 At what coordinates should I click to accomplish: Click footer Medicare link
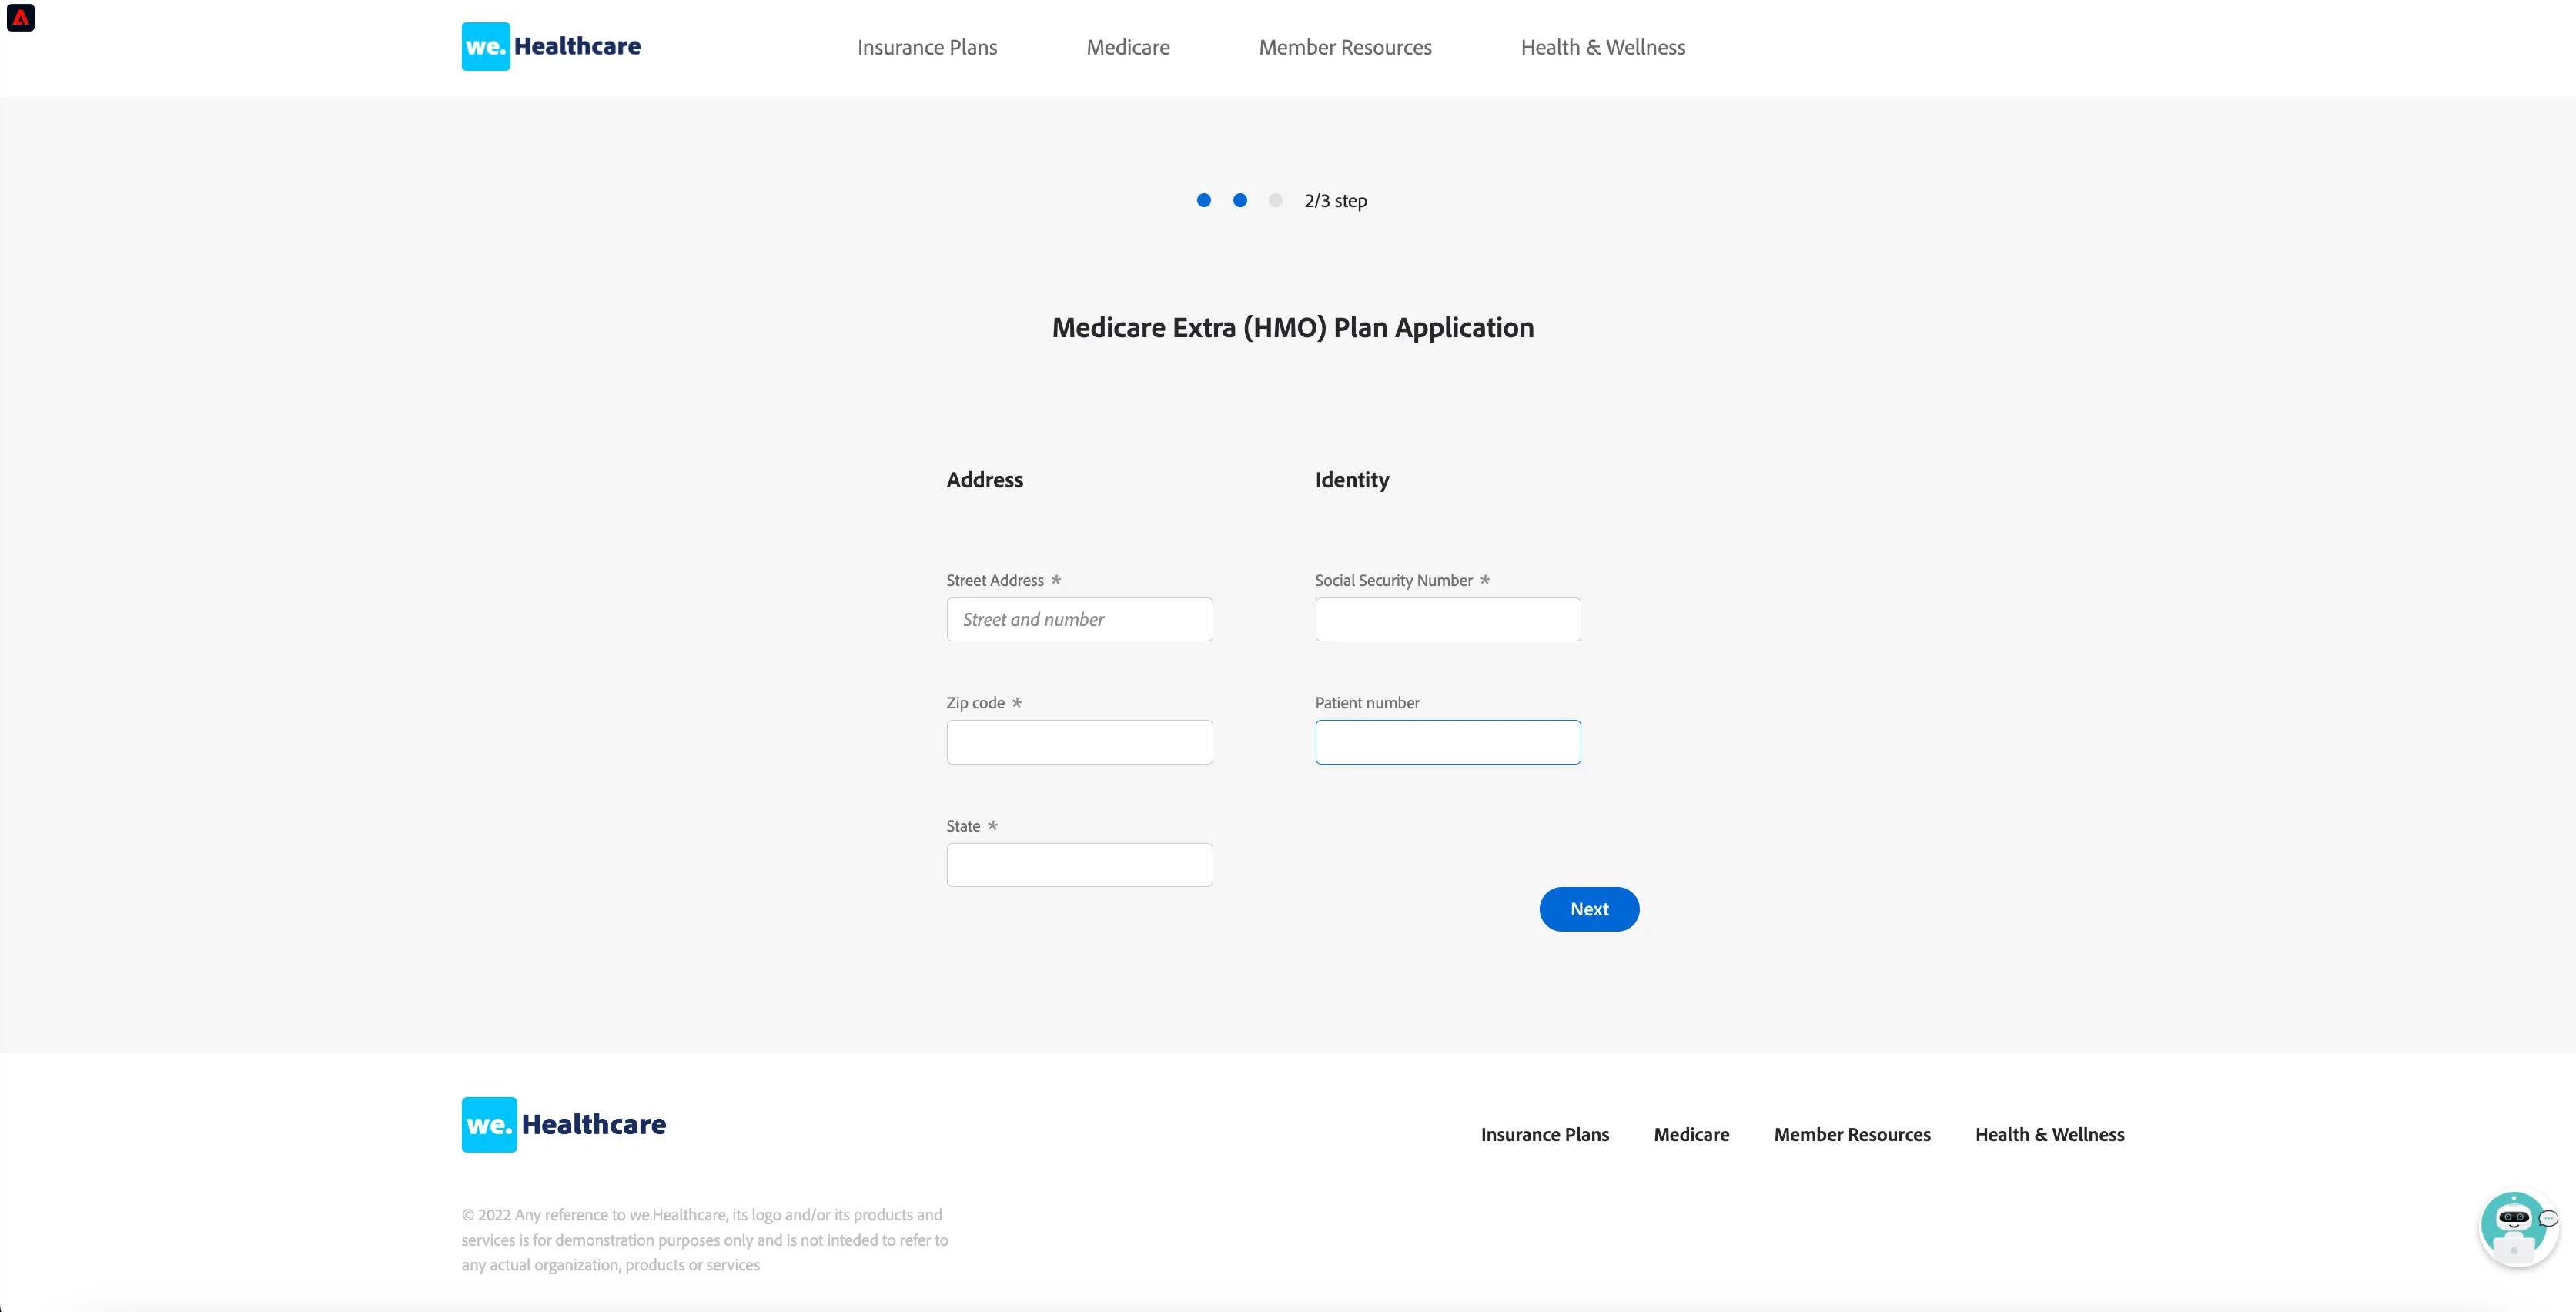pyautogui.click(x=1691, y=1134)
